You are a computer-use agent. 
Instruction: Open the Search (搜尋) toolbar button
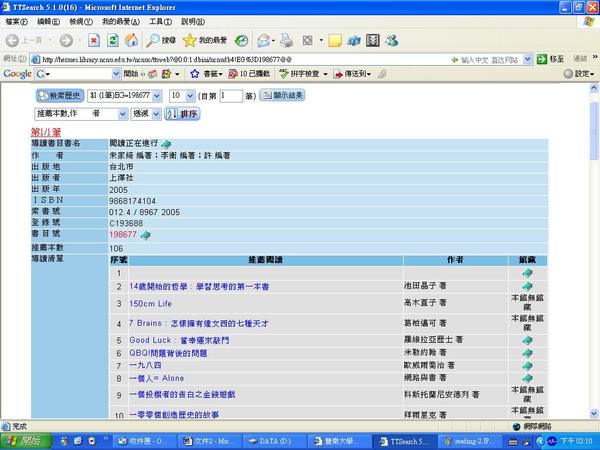click(161, 40)
